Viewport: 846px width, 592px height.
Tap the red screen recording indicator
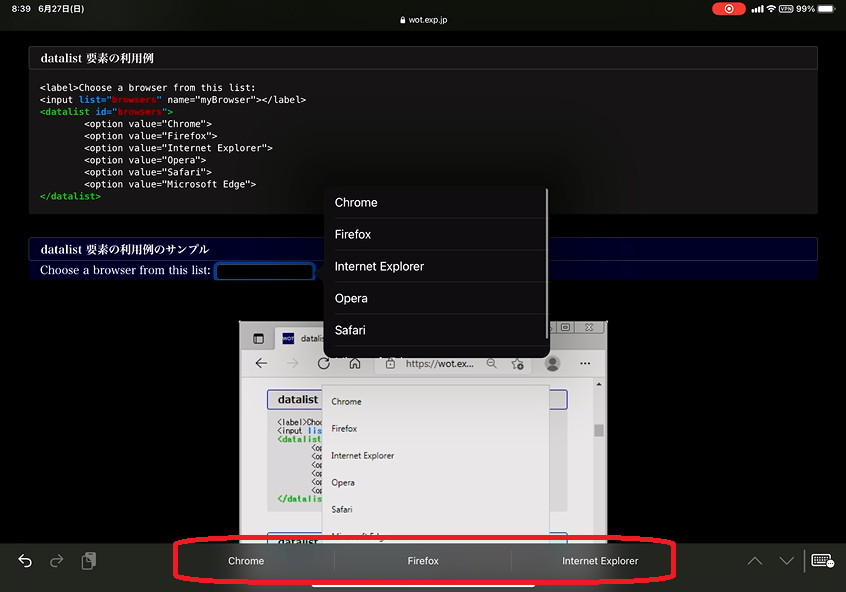[x=728, y=9]
